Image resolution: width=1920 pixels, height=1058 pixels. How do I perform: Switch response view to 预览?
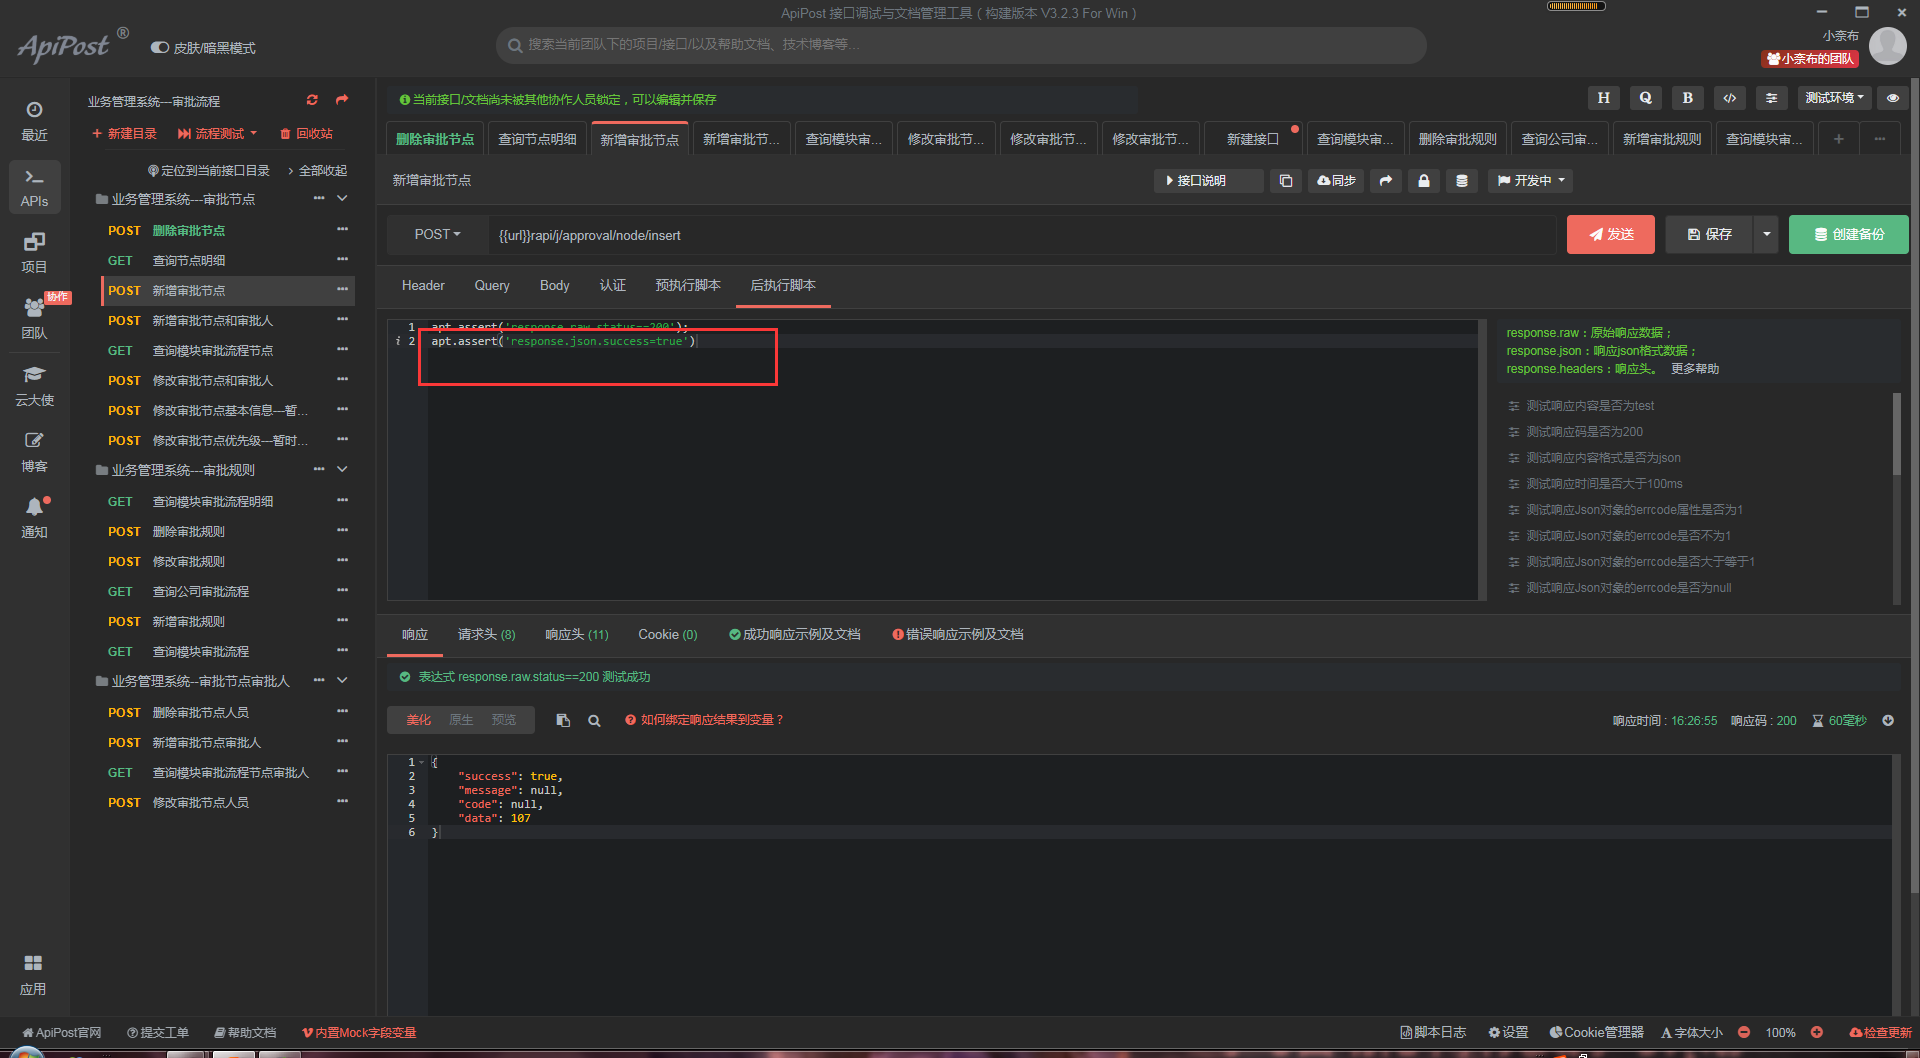click(x=504, y=720)
